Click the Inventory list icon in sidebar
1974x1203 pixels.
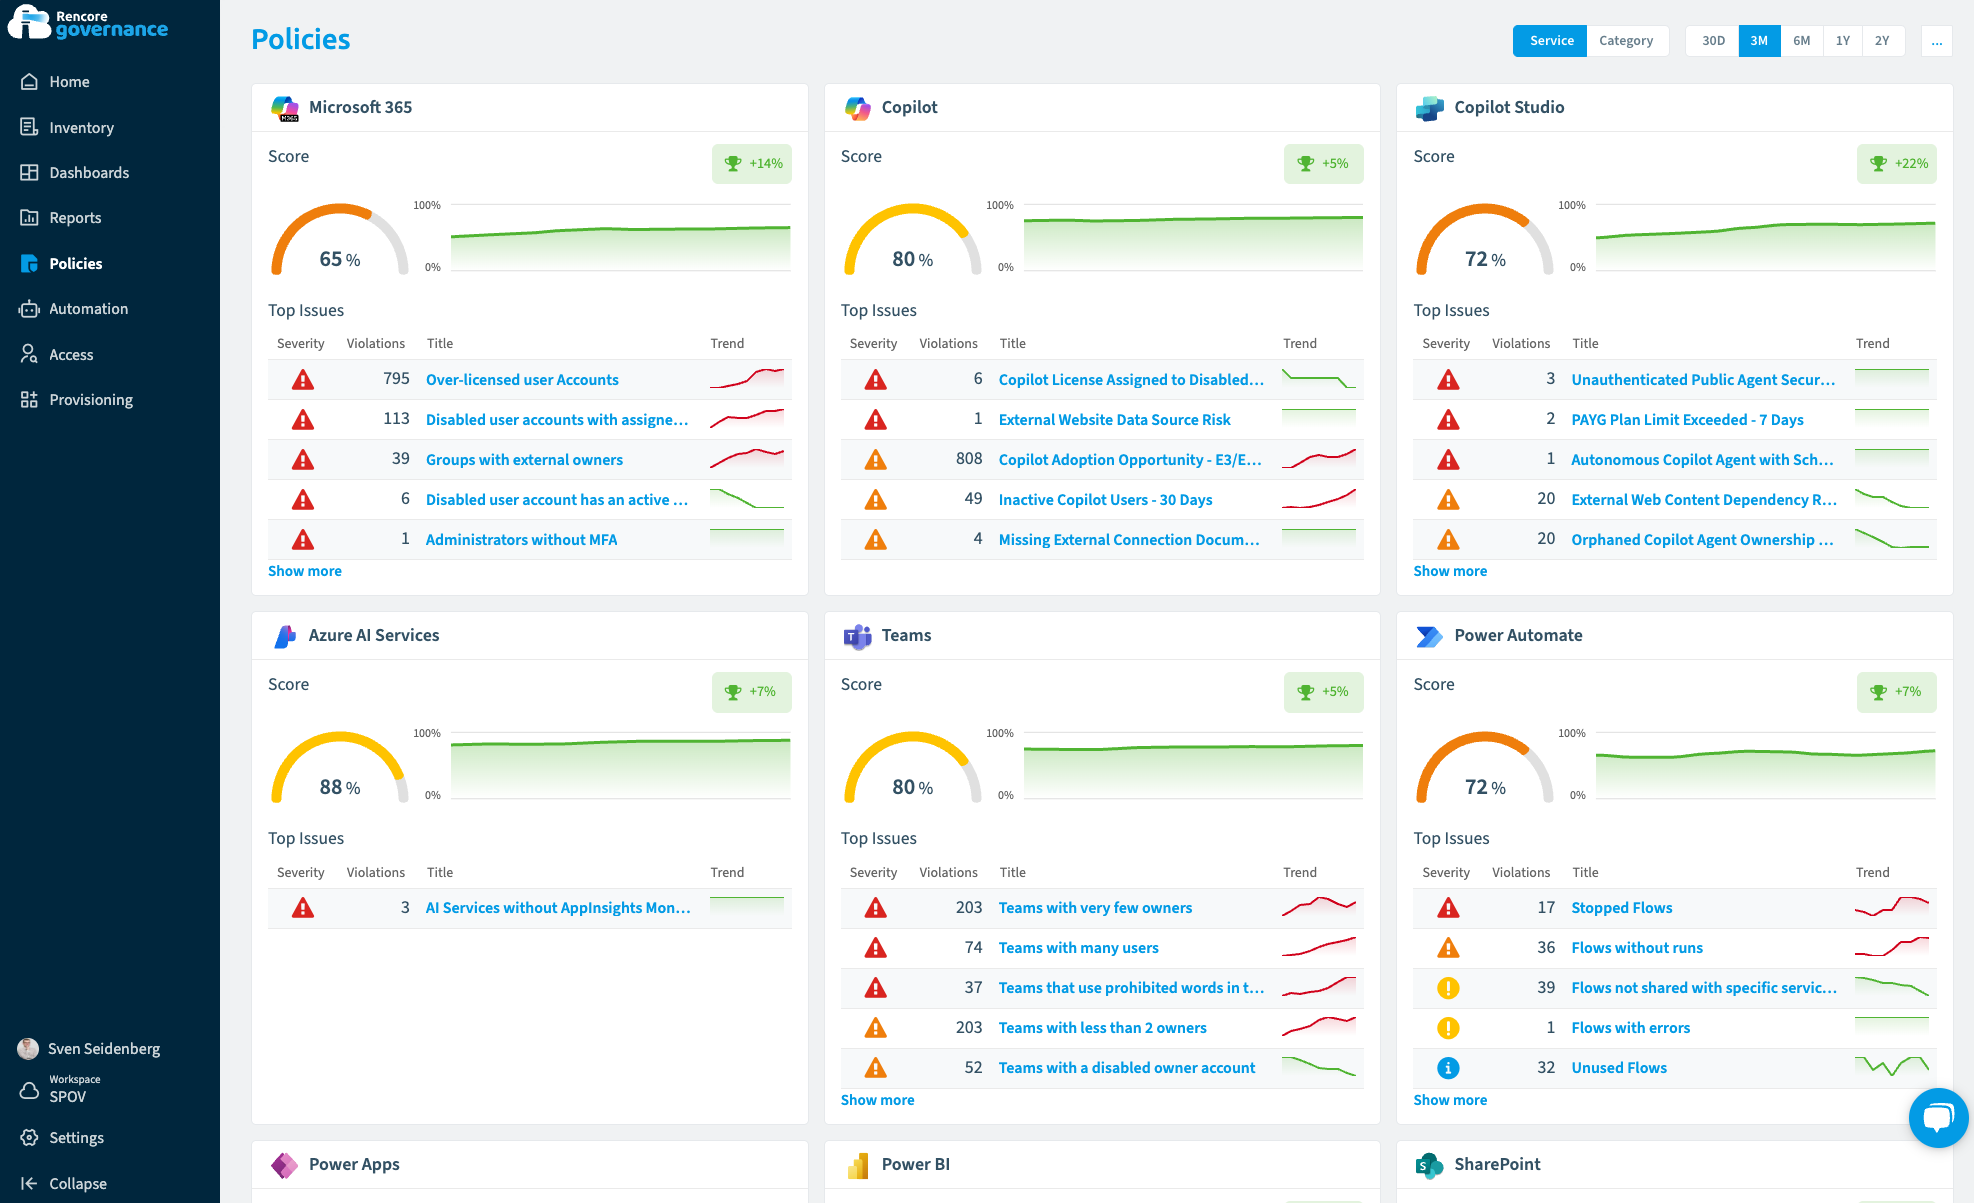[x=30, y=127]
